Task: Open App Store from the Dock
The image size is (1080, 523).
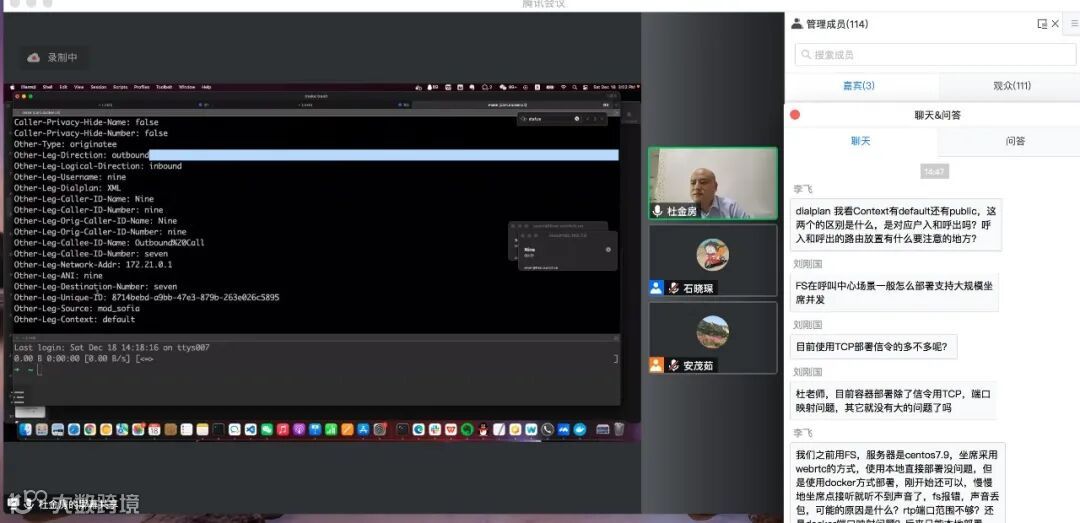Action: [363, 429]
